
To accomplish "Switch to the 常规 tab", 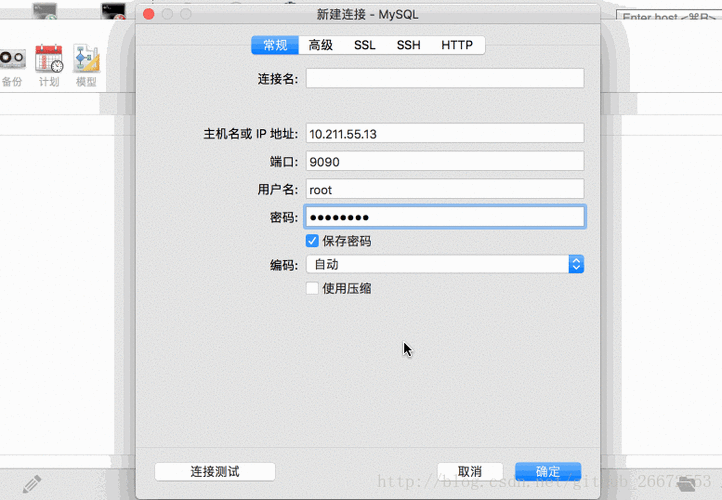I will [x=275, y=45].
